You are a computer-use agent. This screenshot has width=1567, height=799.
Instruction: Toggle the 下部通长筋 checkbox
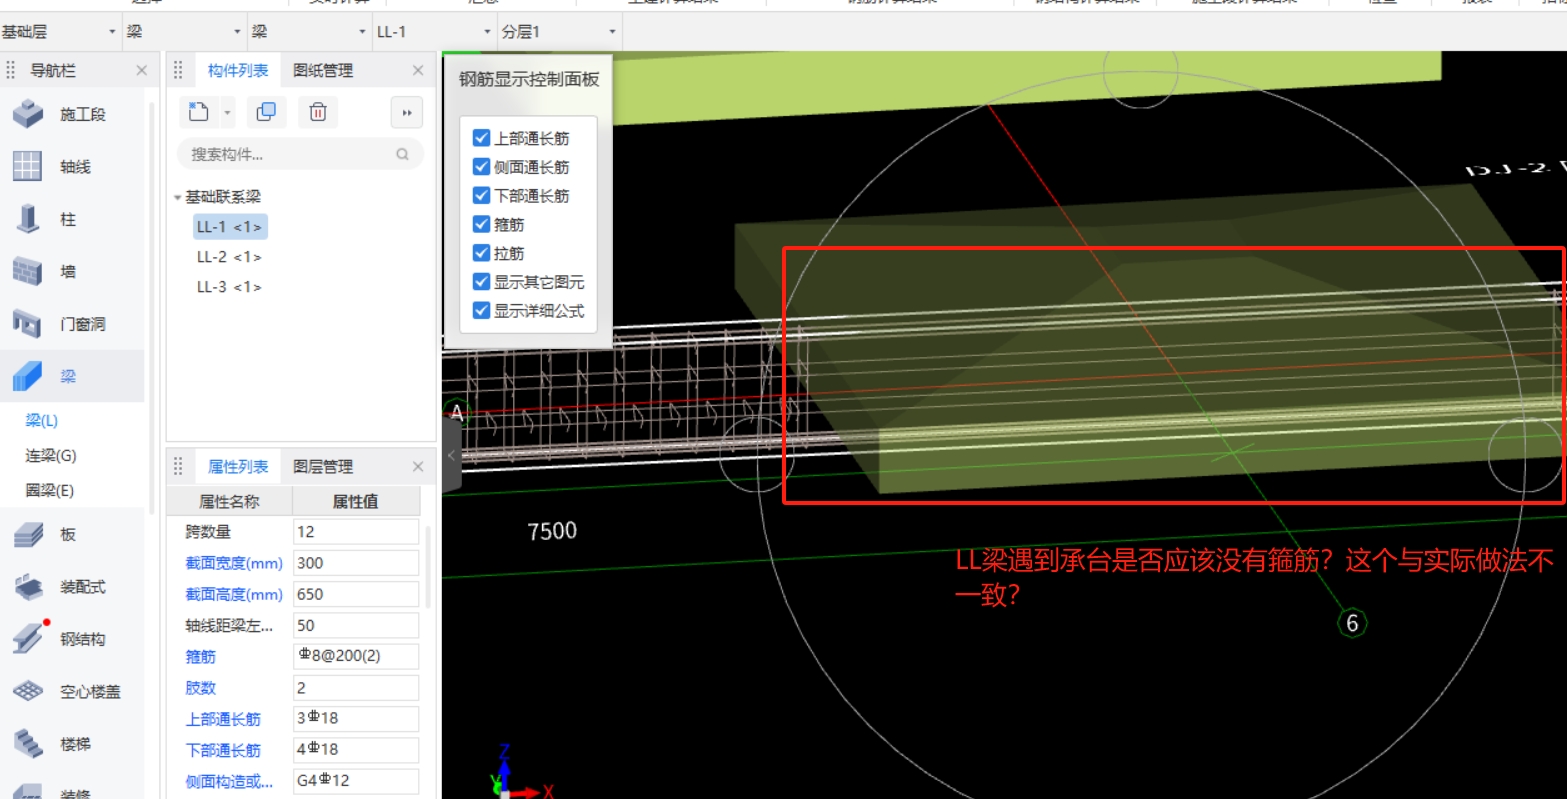tap(481, 196)
